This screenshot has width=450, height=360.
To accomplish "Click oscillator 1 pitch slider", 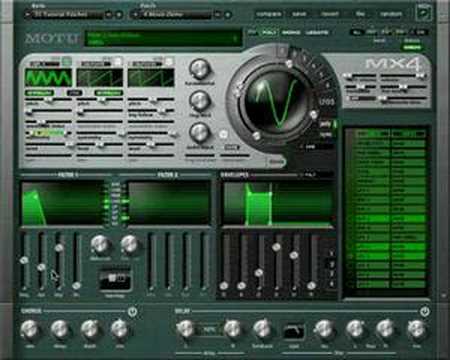I will point(49,99).
